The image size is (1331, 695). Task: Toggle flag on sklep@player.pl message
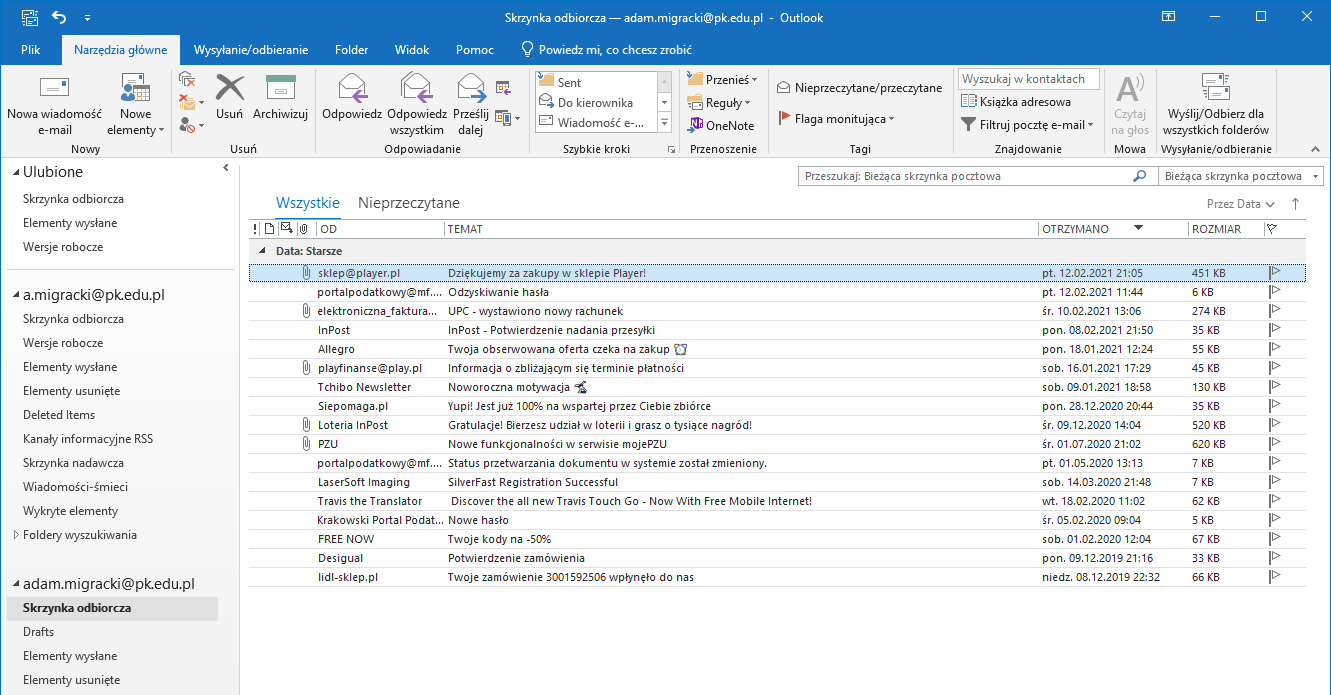[x=1275, y=273]
